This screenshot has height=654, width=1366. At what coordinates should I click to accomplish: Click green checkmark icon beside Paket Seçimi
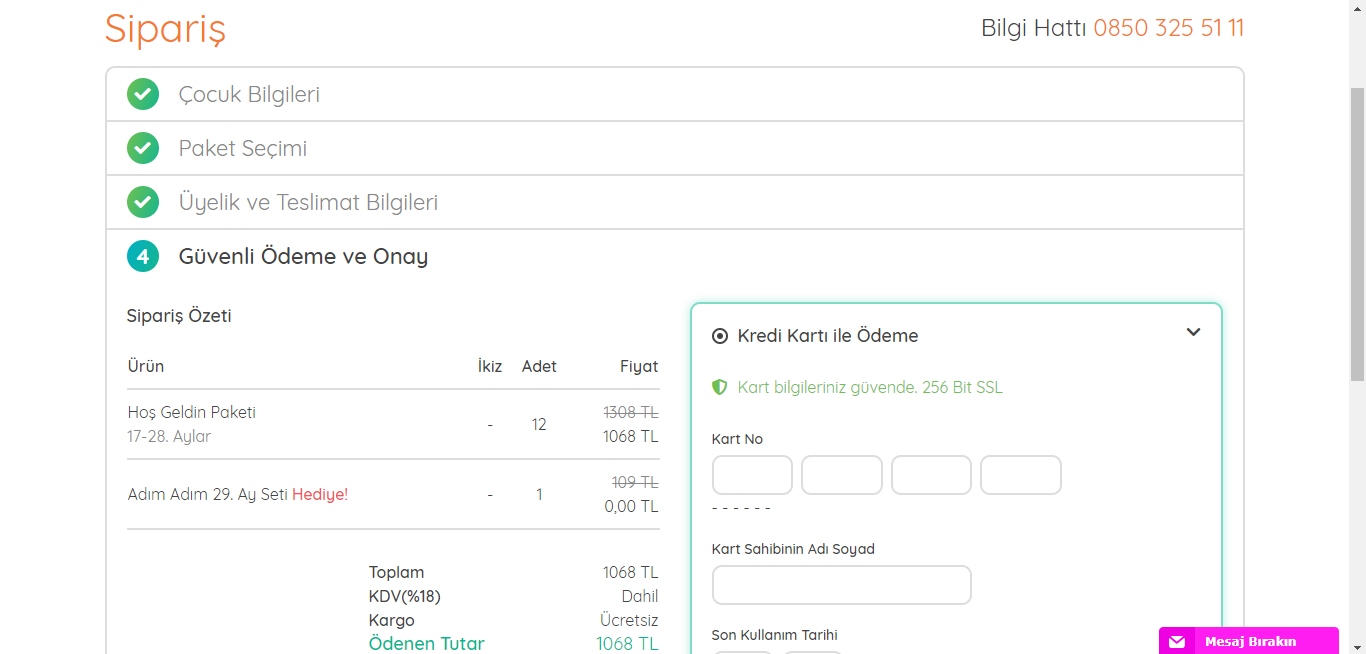[x=143, y=149]
